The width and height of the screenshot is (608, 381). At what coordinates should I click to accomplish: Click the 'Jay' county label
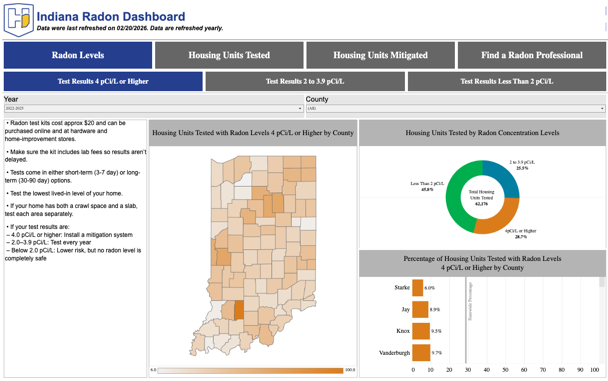tap(406, 309)
